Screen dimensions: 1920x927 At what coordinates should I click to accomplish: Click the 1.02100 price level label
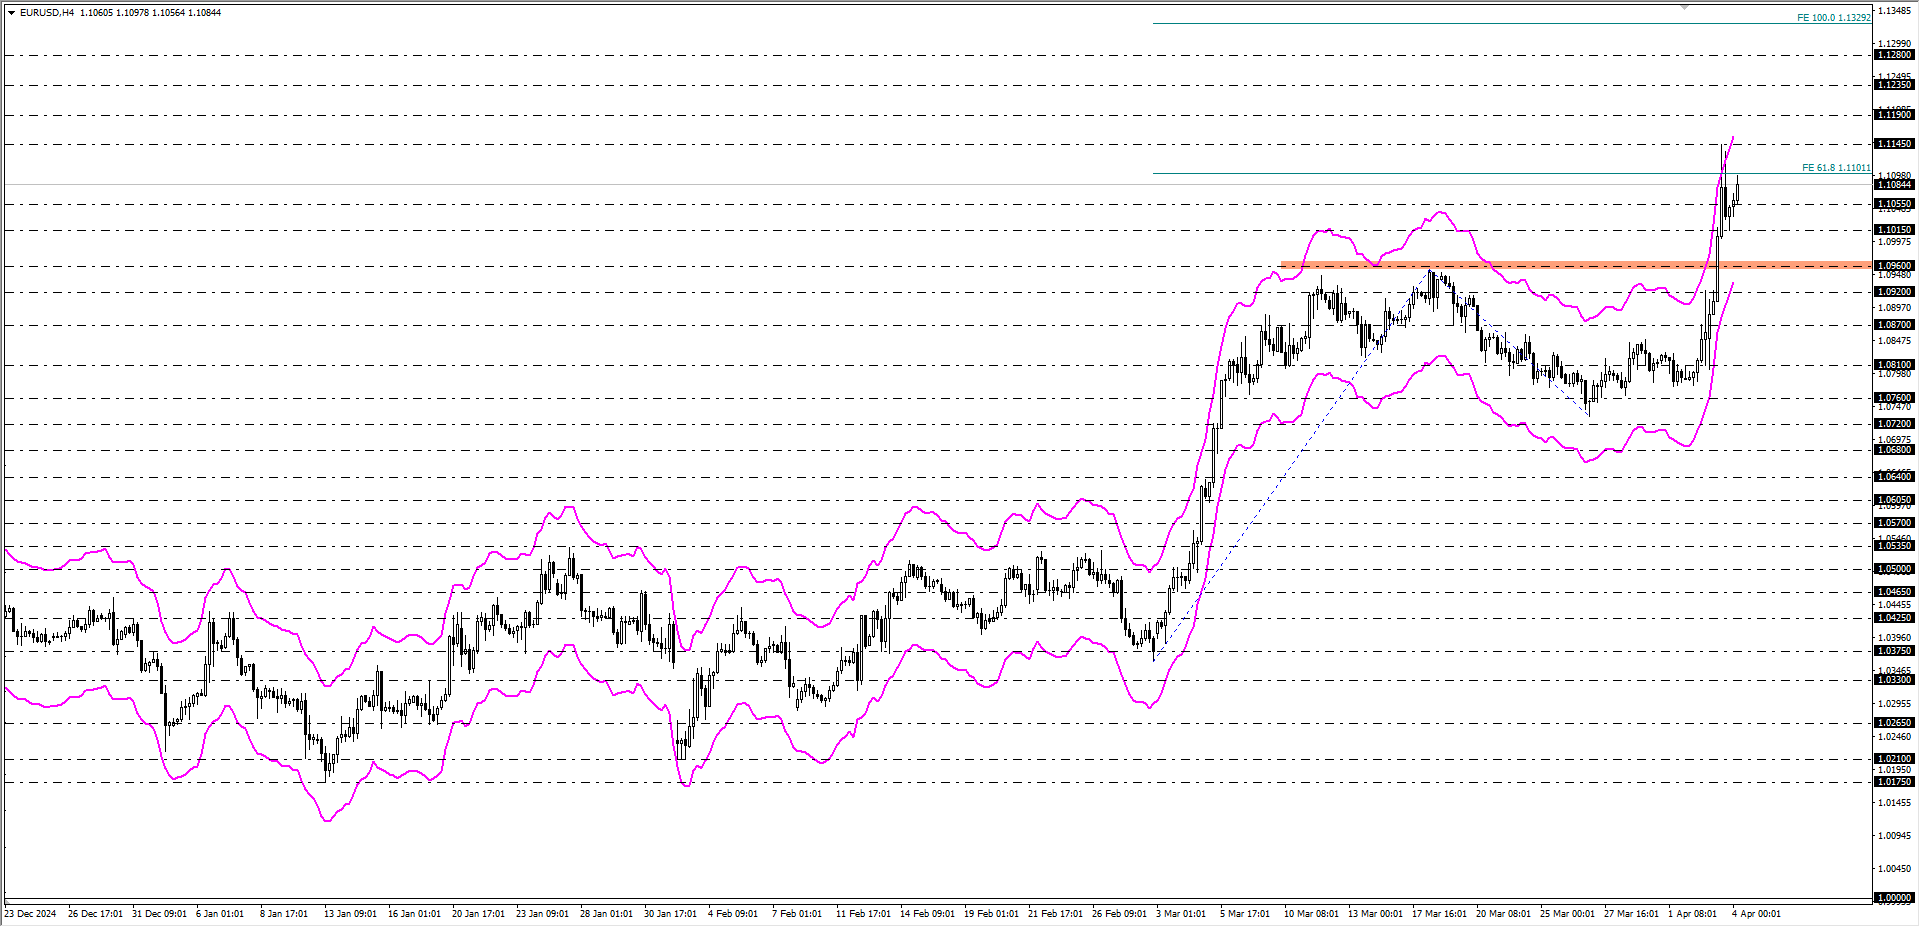tap(1894, 759)
